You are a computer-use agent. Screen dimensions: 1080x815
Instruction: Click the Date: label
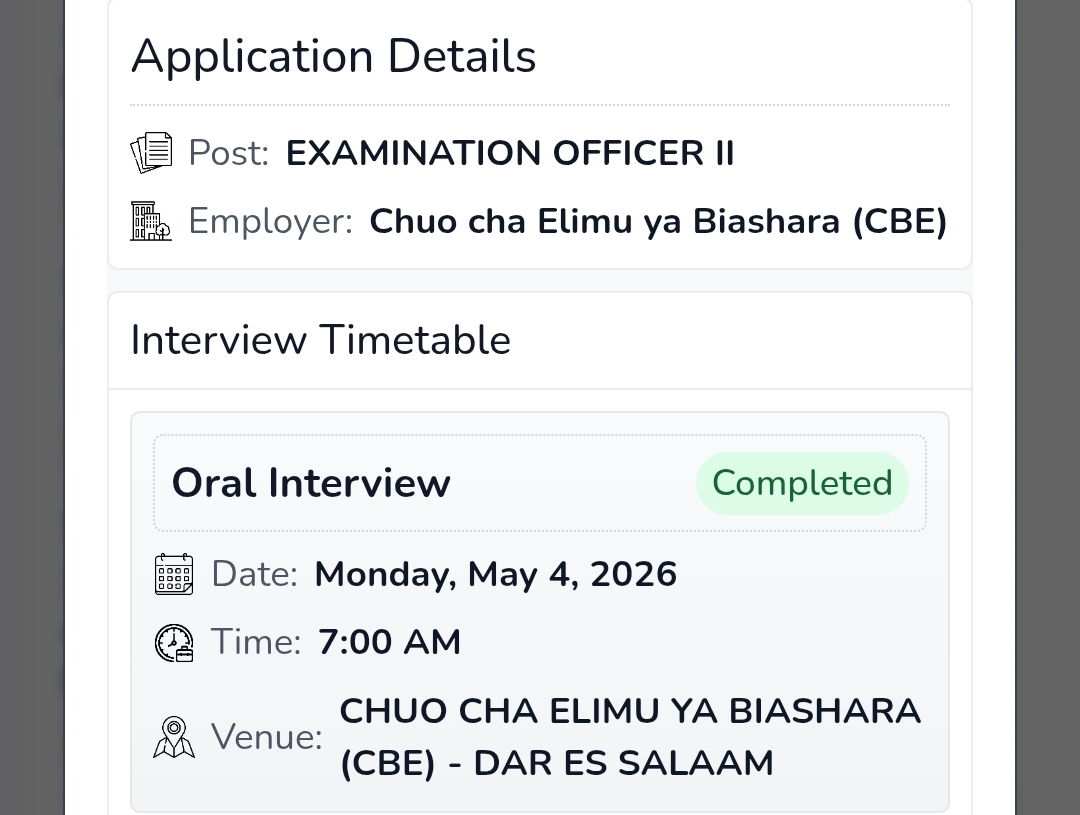(255, 574)
